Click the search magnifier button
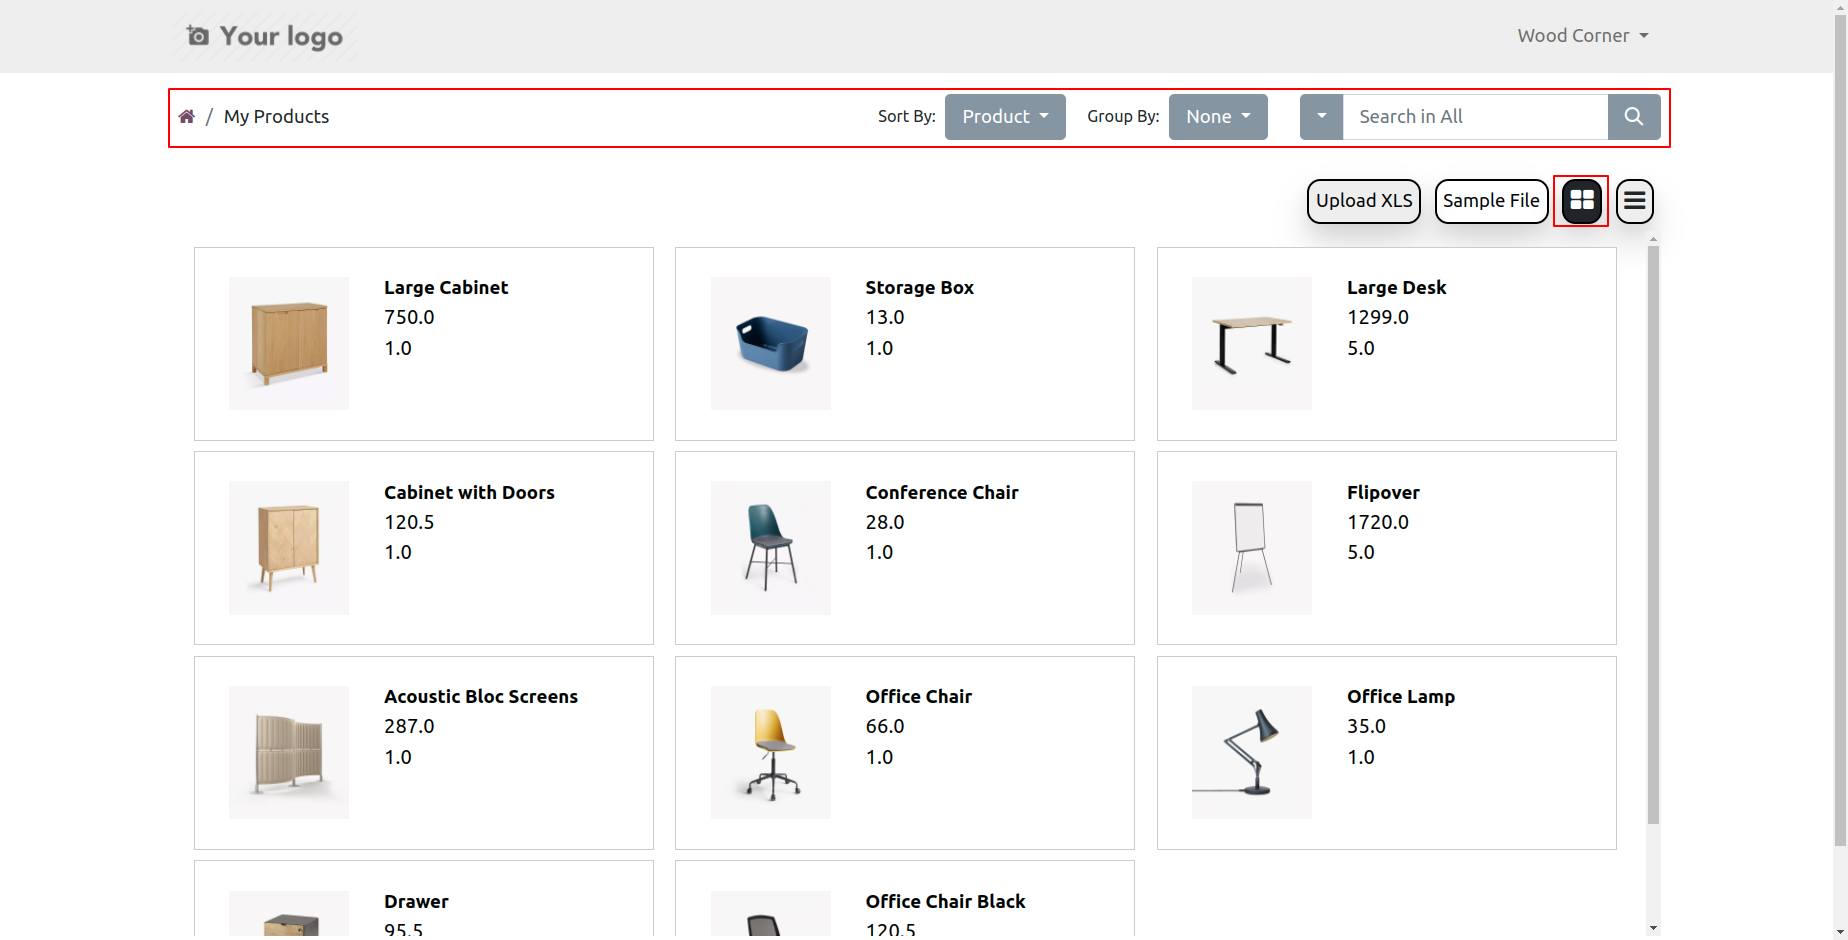 [x=1634, y=117]
